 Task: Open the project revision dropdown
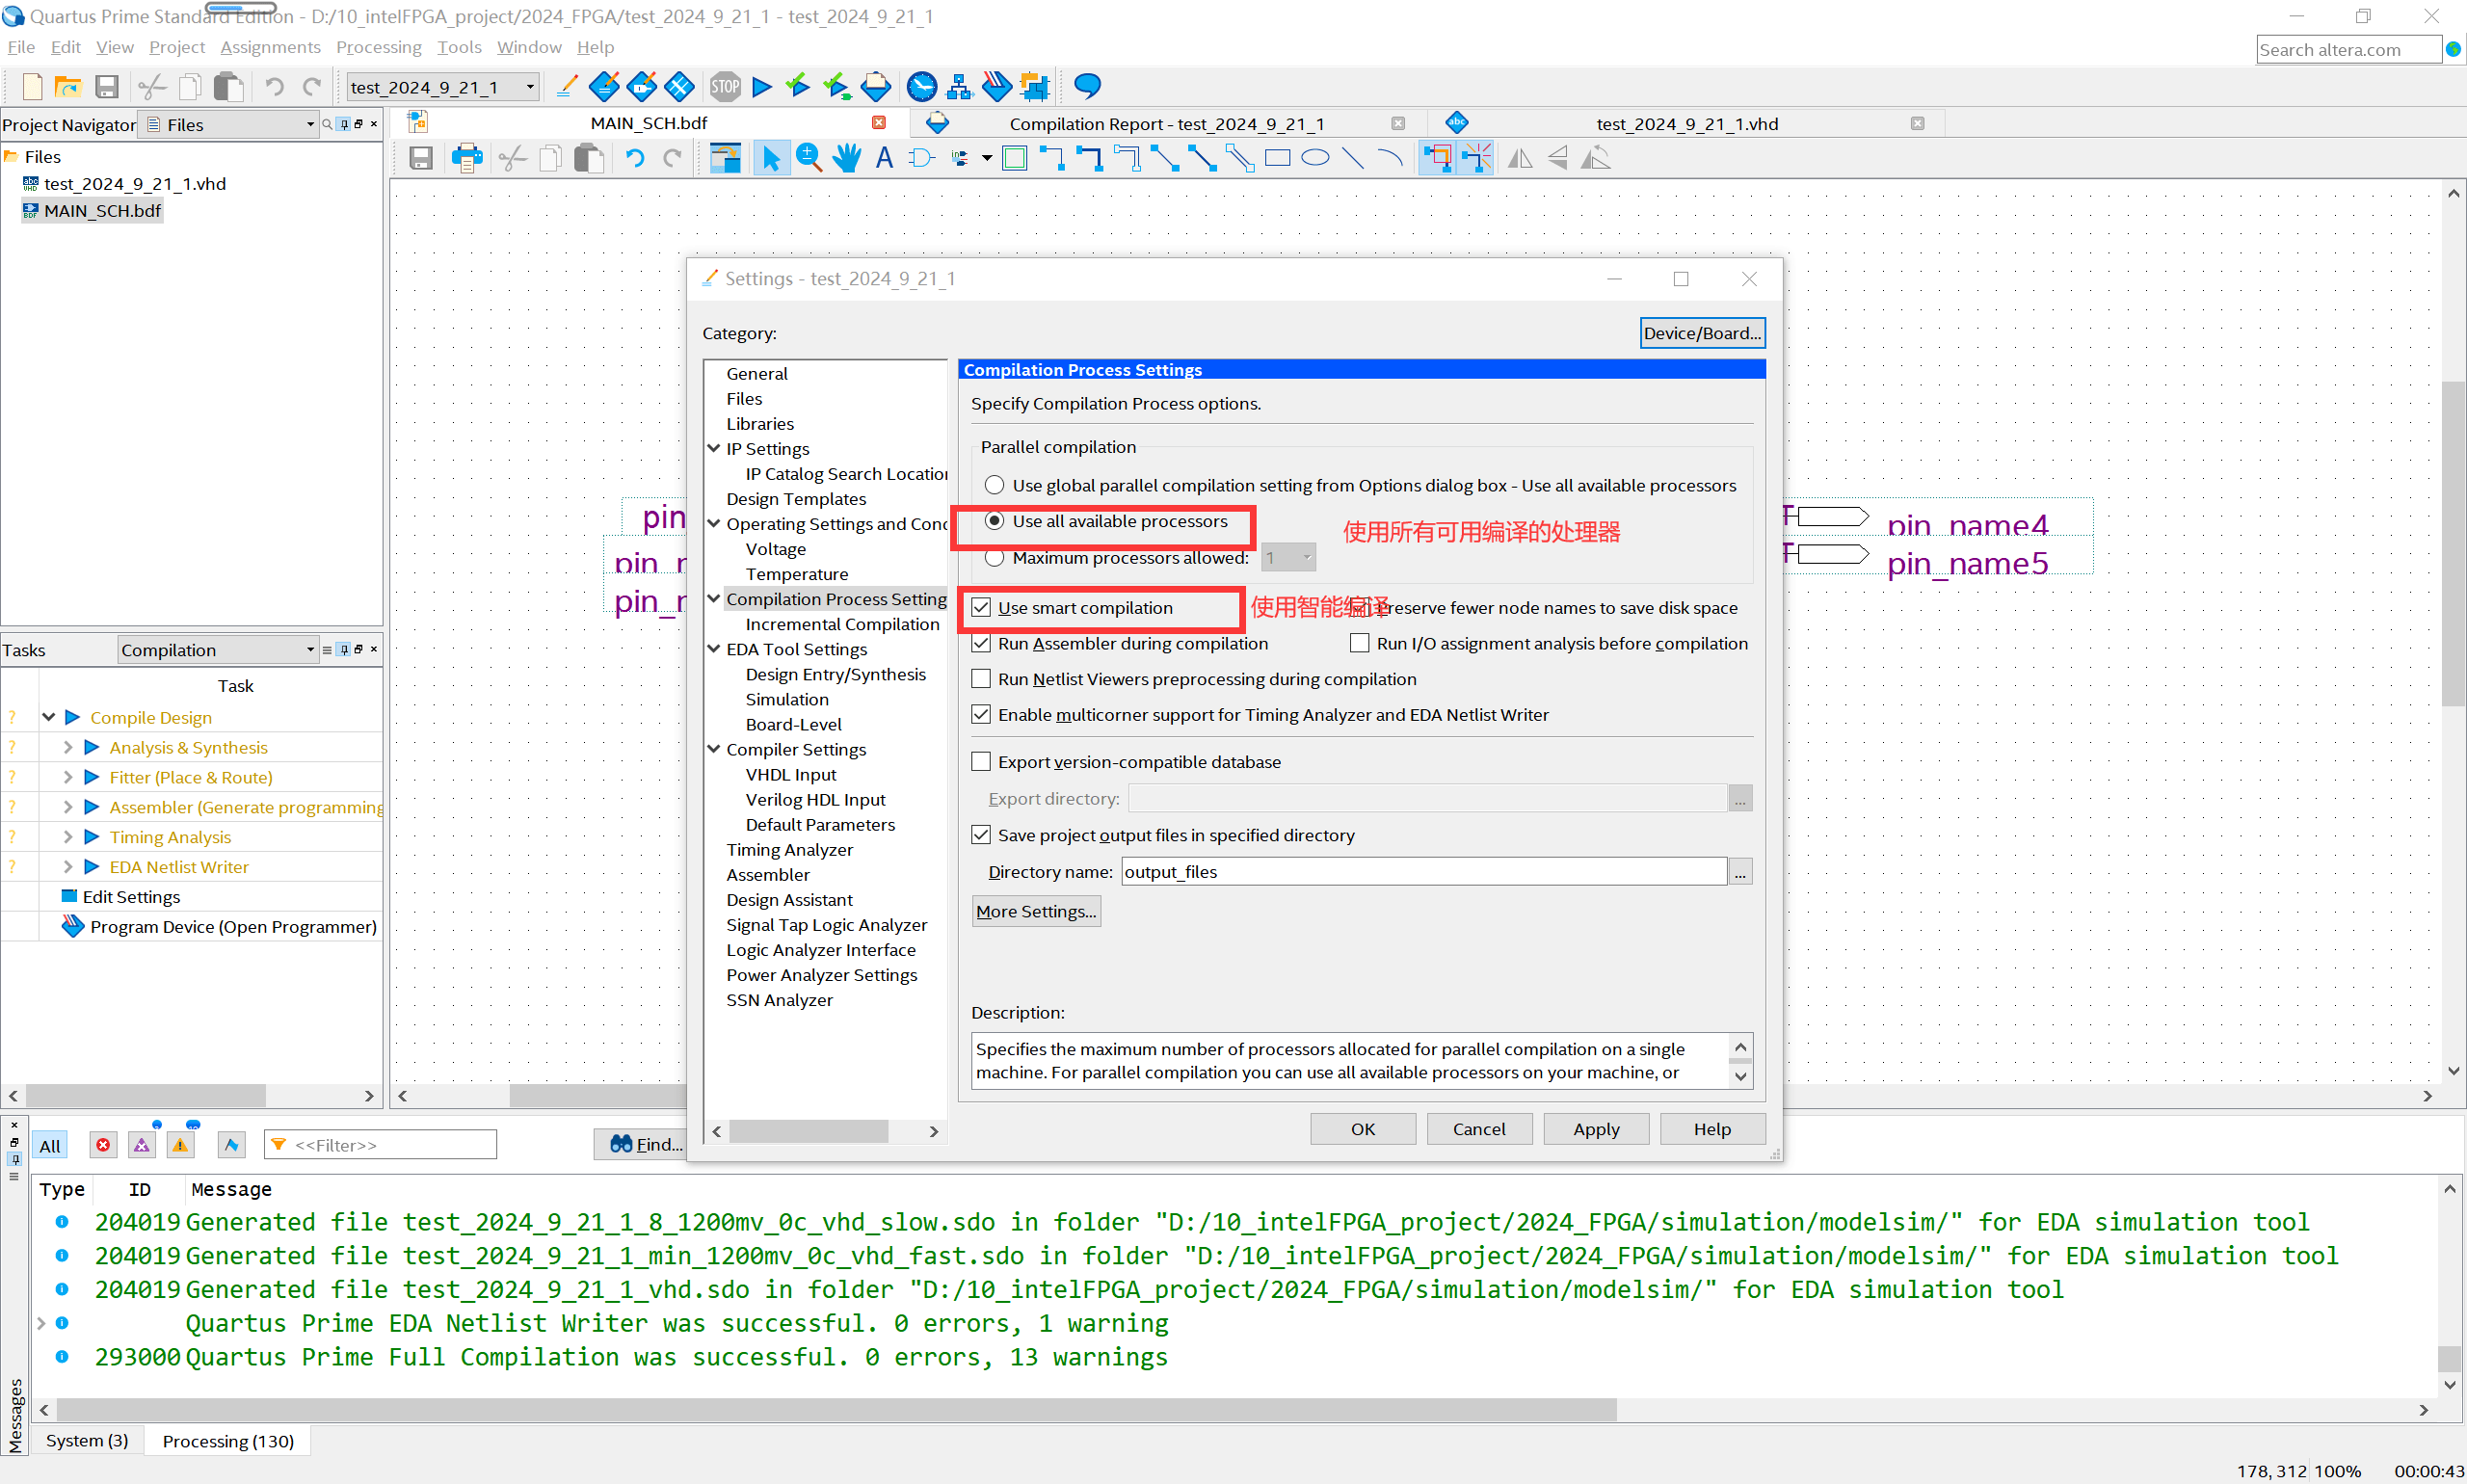pos(530,87)
